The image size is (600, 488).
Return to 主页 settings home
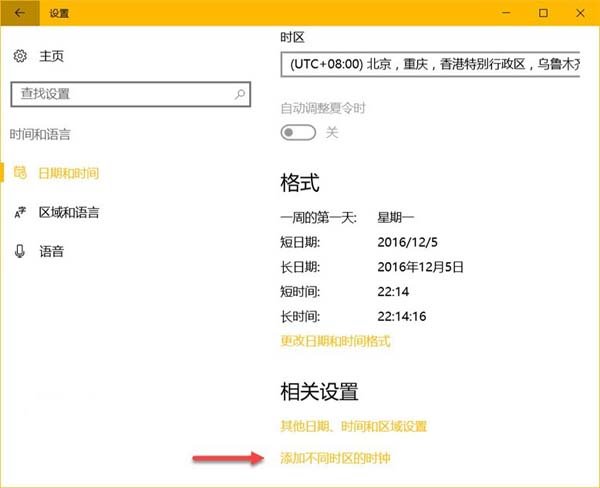pos(51,57)
